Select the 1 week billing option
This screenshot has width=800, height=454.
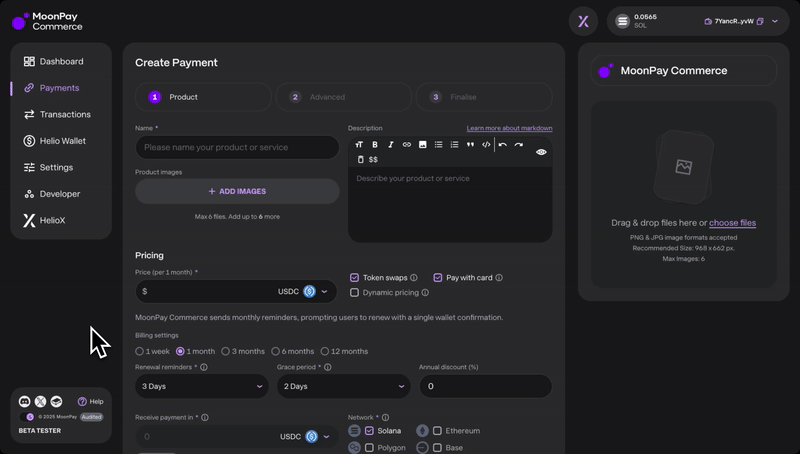coord(139,351)
